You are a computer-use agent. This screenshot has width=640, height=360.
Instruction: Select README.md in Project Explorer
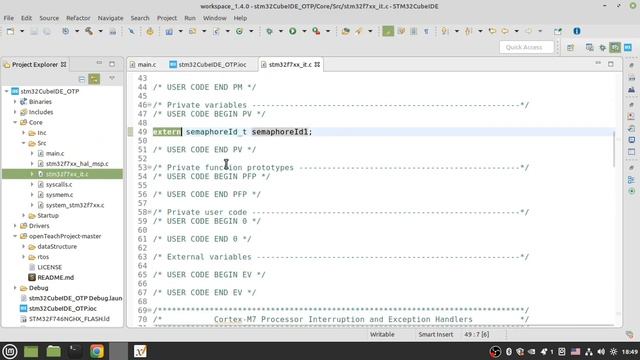[x=56, y=277]
